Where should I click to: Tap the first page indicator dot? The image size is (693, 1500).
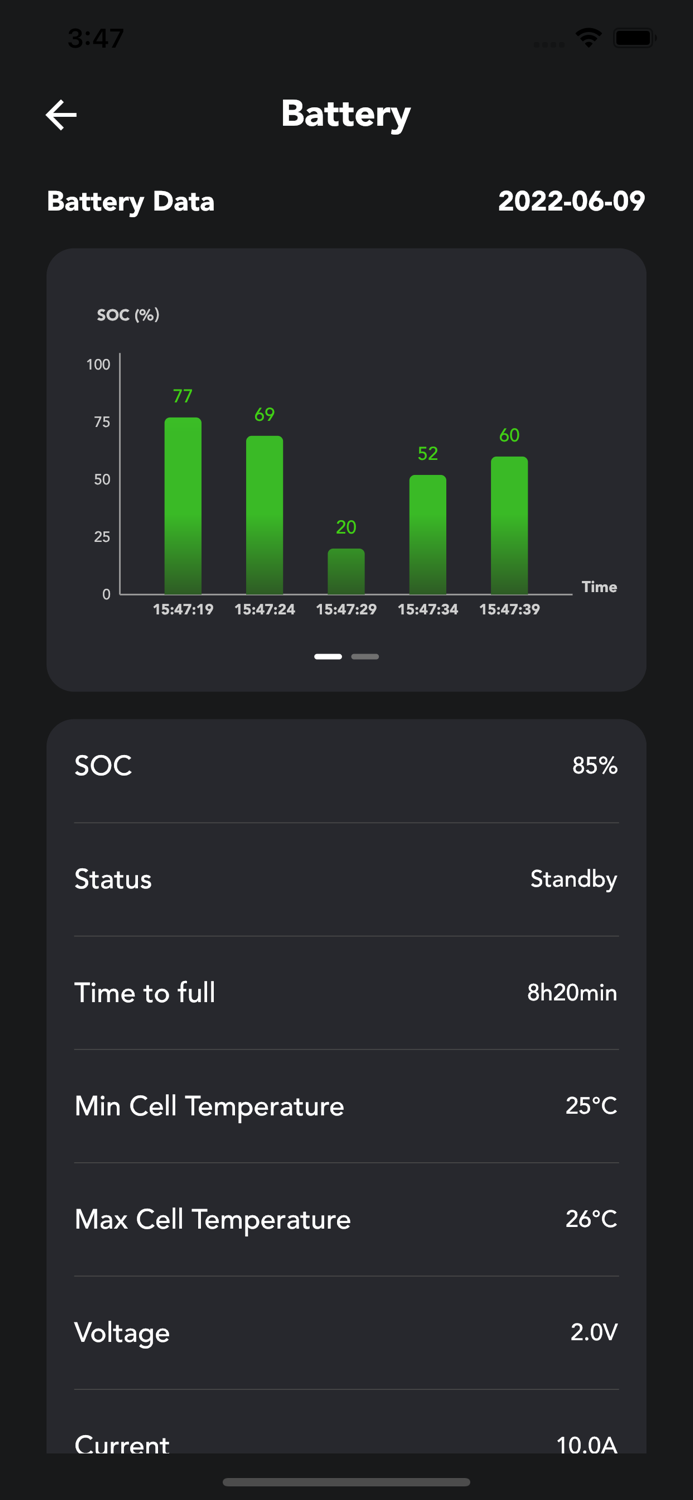click(327, 657)
